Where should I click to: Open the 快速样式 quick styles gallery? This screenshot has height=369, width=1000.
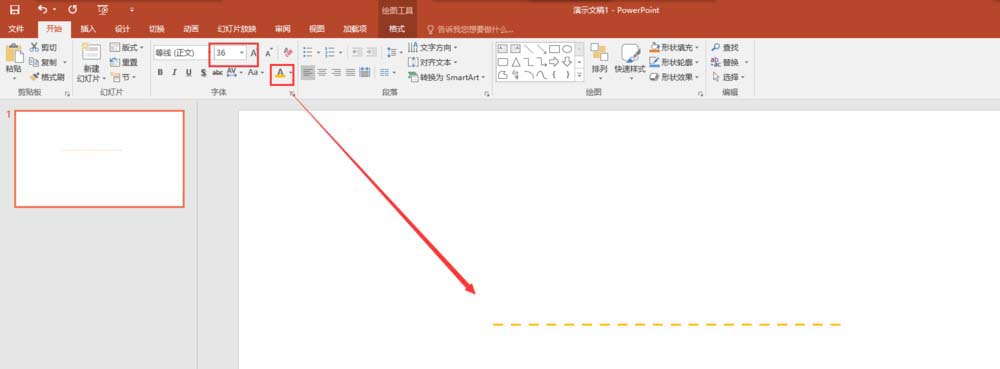[x=630, y=62]
